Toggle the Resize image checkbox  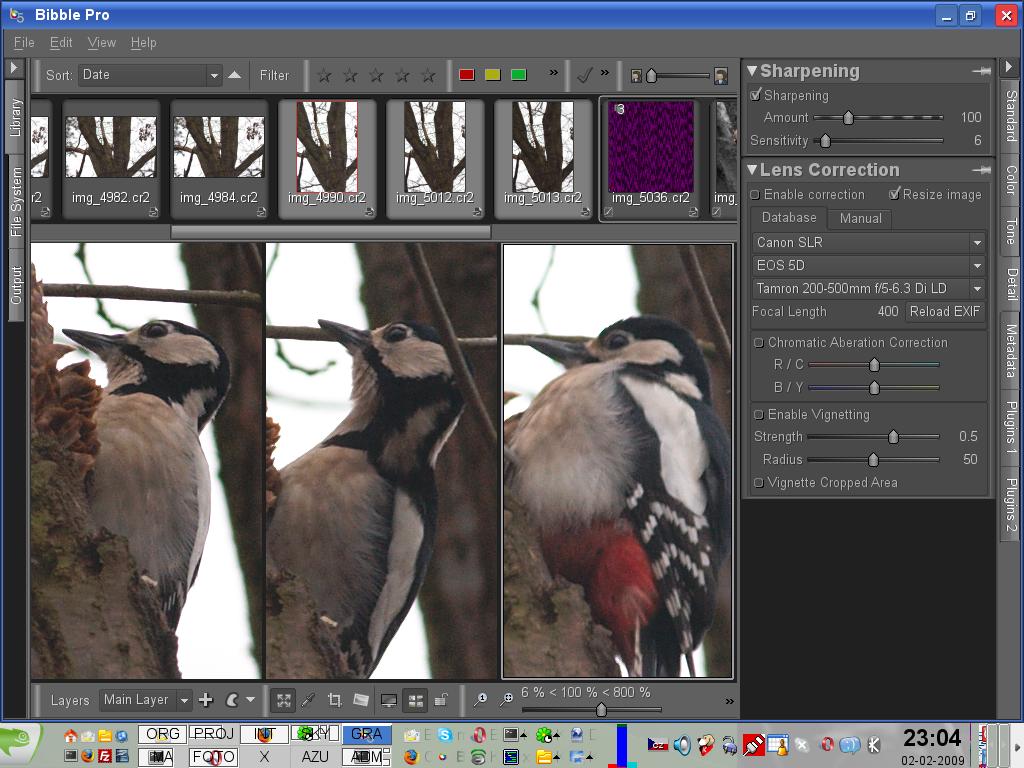pyautogui.click(x=895, y=194)
